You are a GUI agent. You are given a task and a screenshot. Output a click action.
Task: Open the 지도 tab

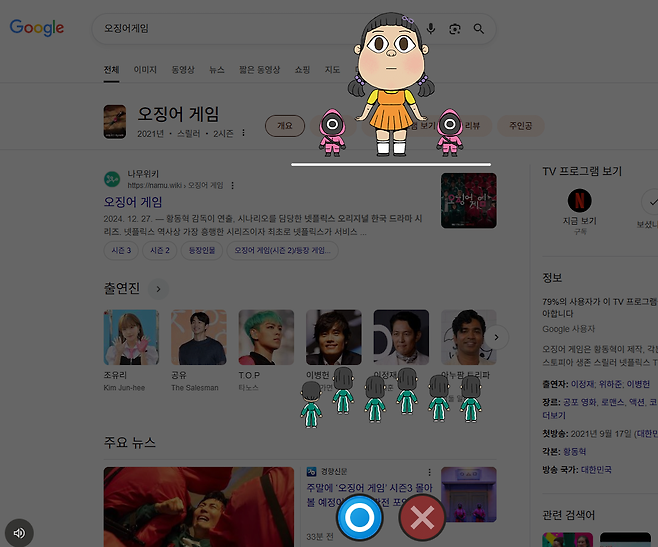pos(332,70)
